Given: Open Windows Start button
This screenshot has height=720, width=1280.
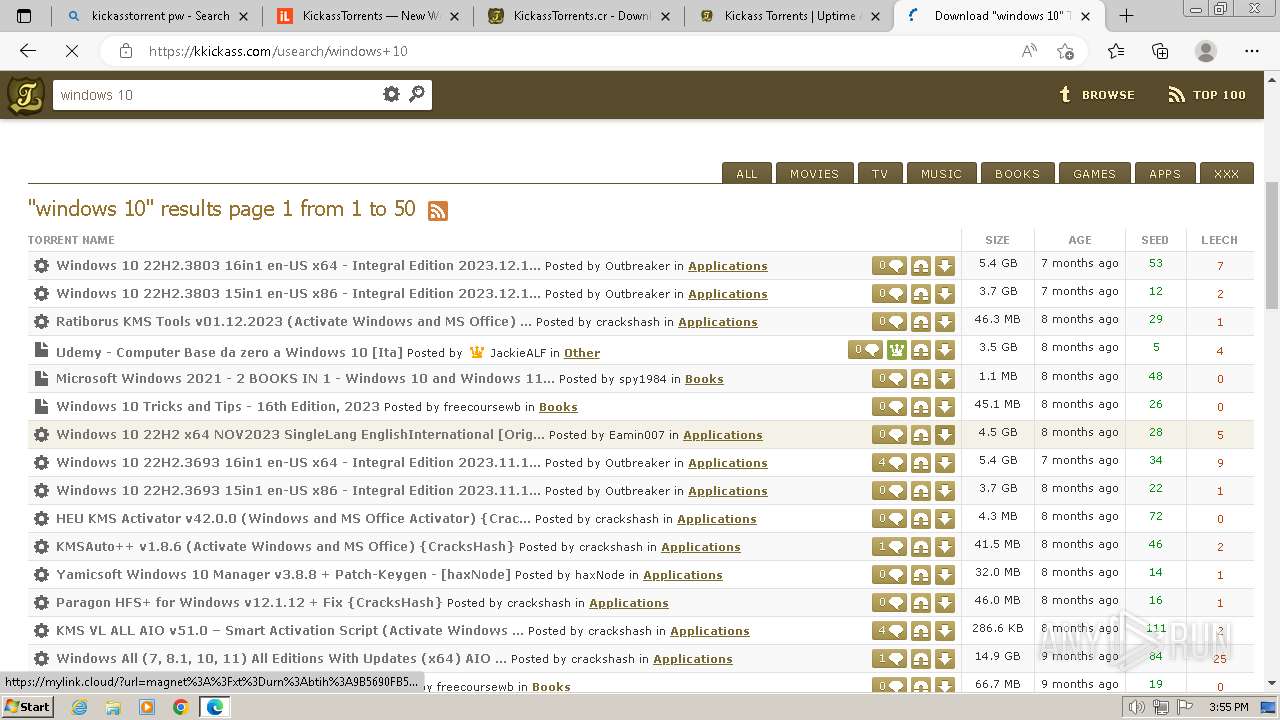Looking at the screenshot, I should (28, 706).
